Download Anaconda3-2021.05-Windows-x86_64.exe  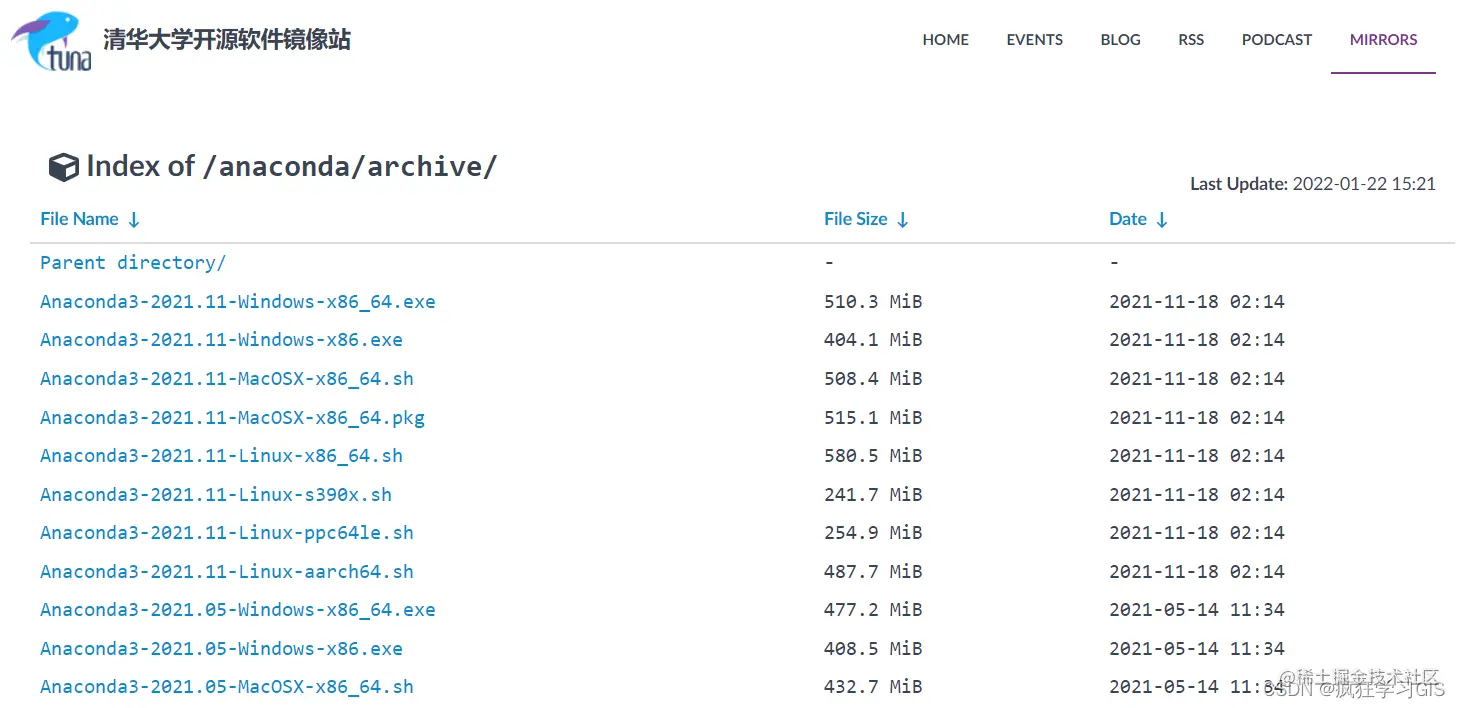click(238, 610)
